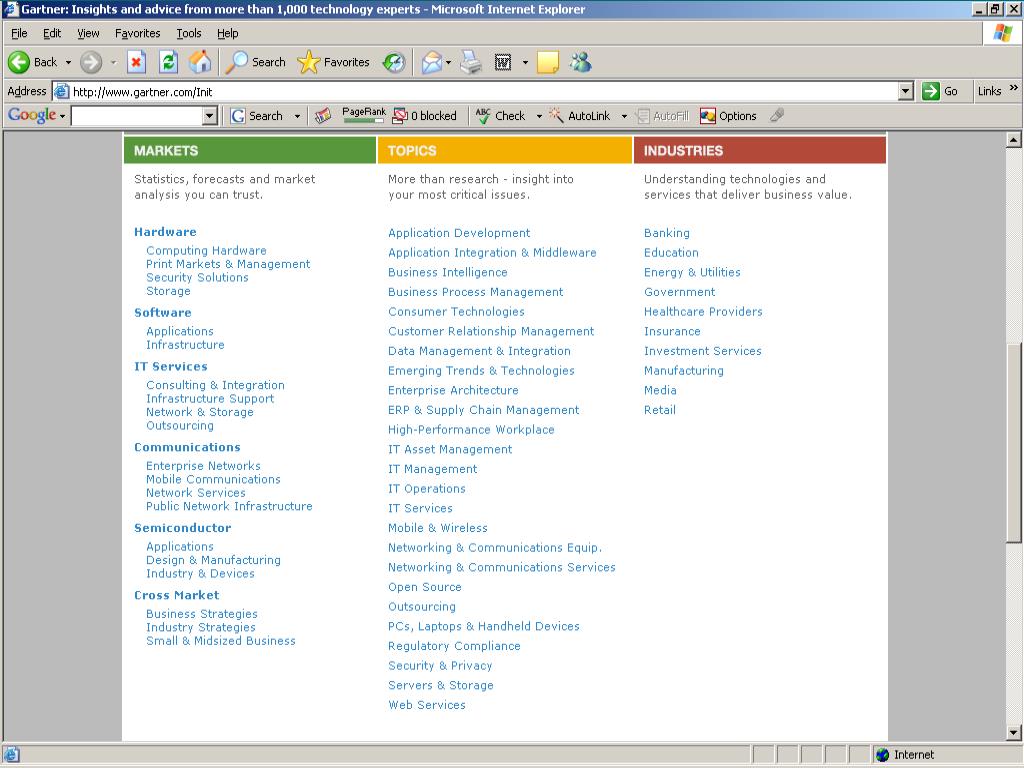Expand the AutoLink dropdown arrow
The height and width of the screenshot is (768, 1024).
coord(624,116)
